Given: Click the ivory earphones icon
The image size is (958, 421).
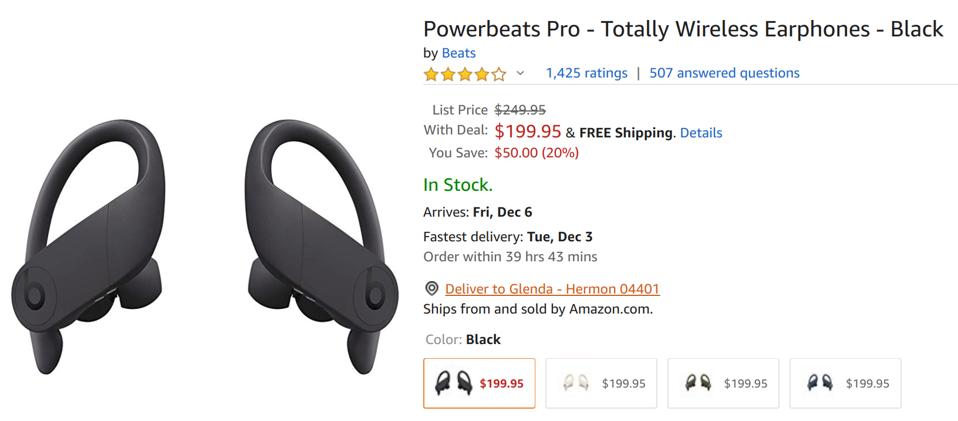Looking at the screenshot, I should (576, 383).
